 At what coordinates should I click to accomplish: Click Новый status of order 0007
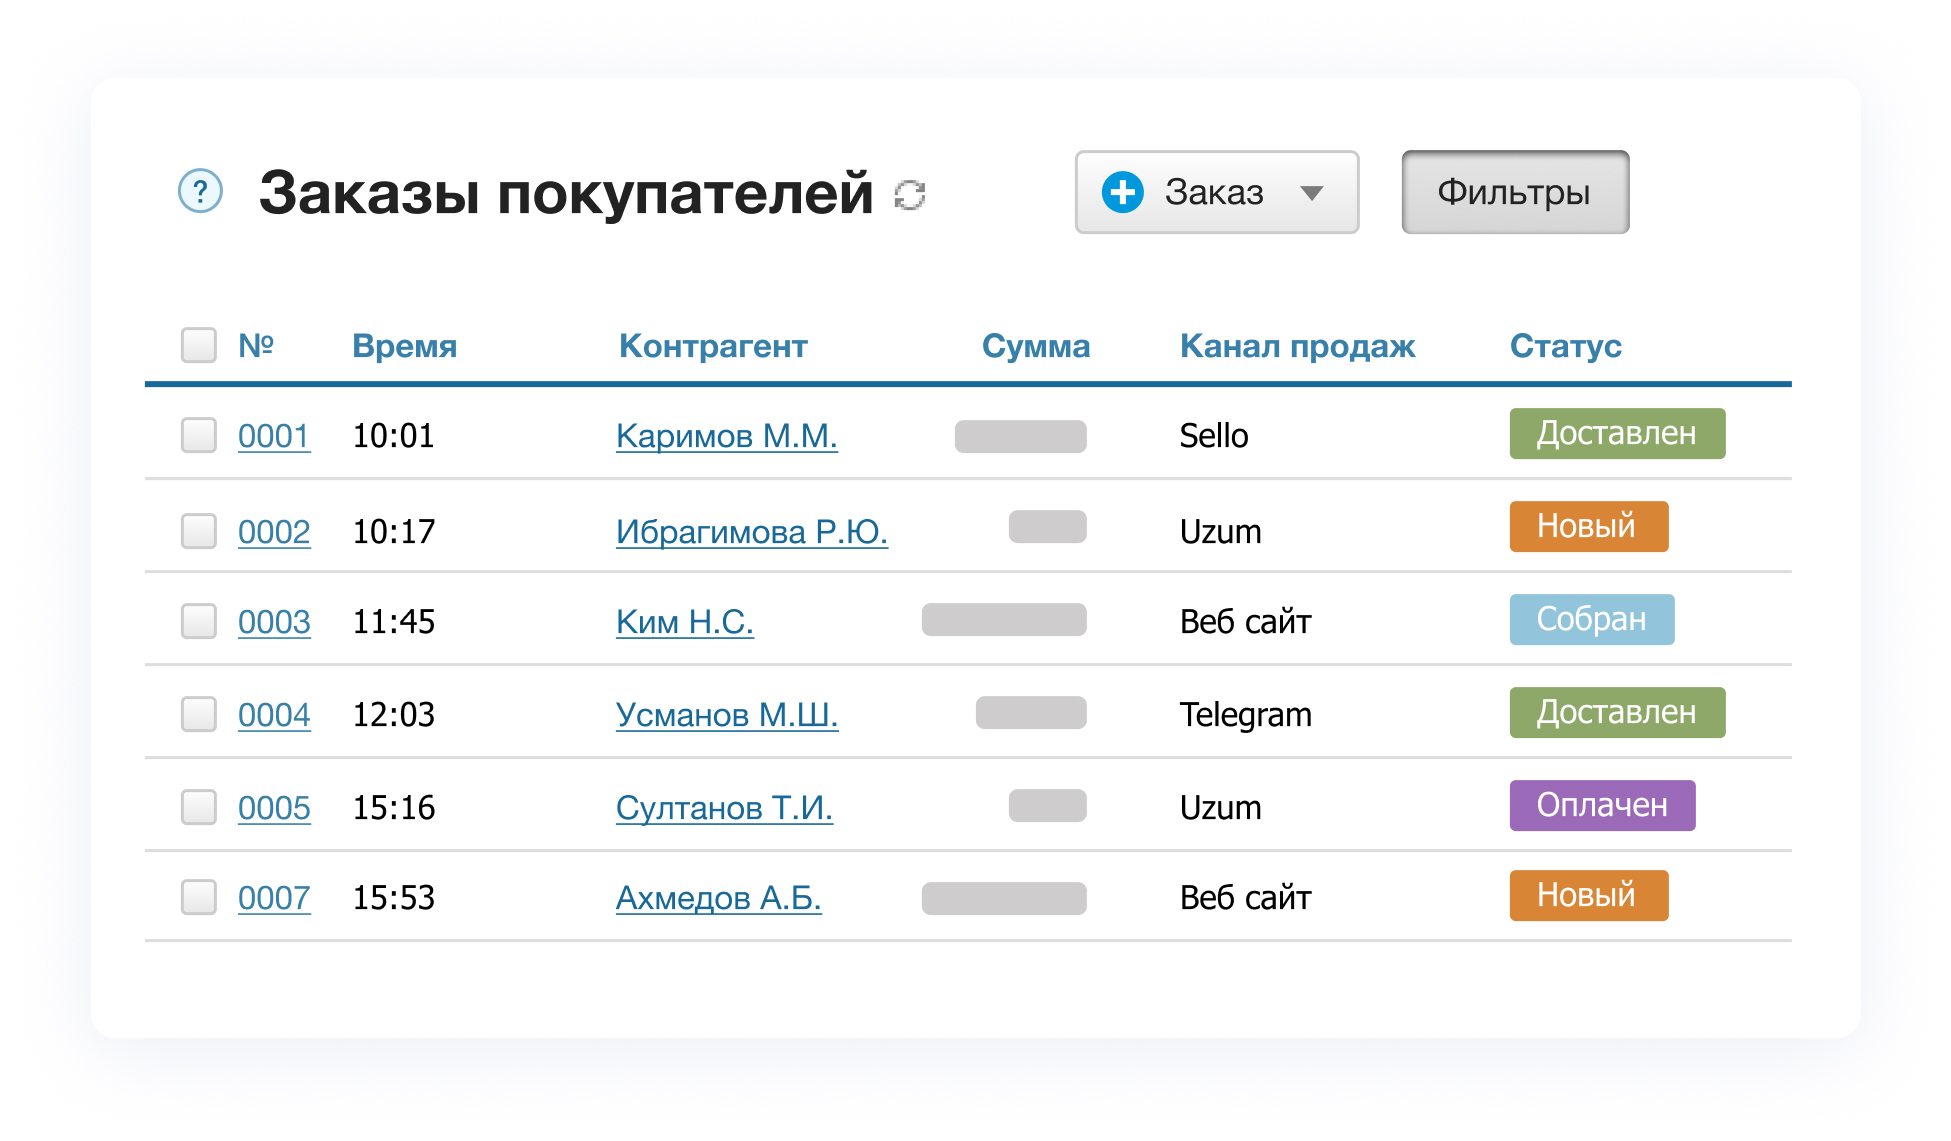click(x=1589, y=895)
